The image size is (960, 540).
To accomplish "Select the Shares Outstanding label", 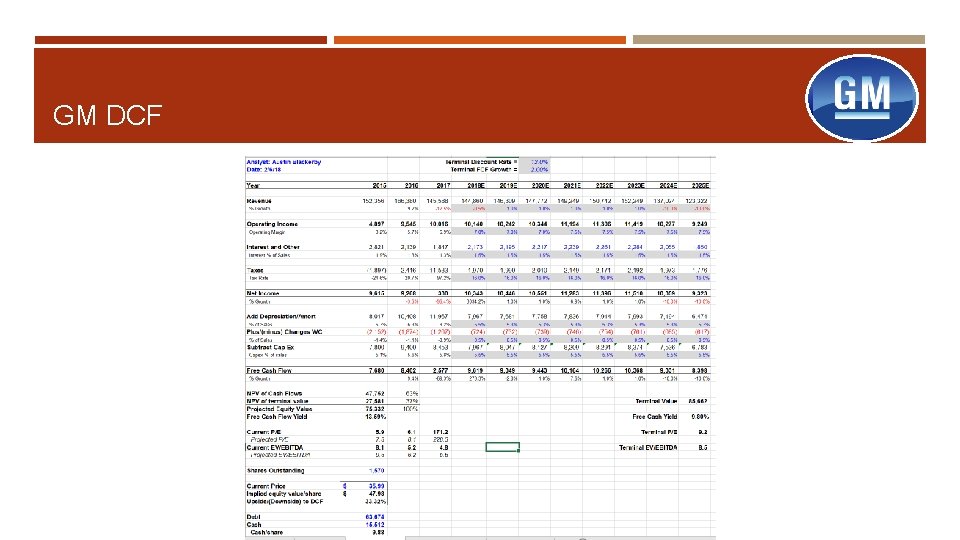I will click(275, 471).
